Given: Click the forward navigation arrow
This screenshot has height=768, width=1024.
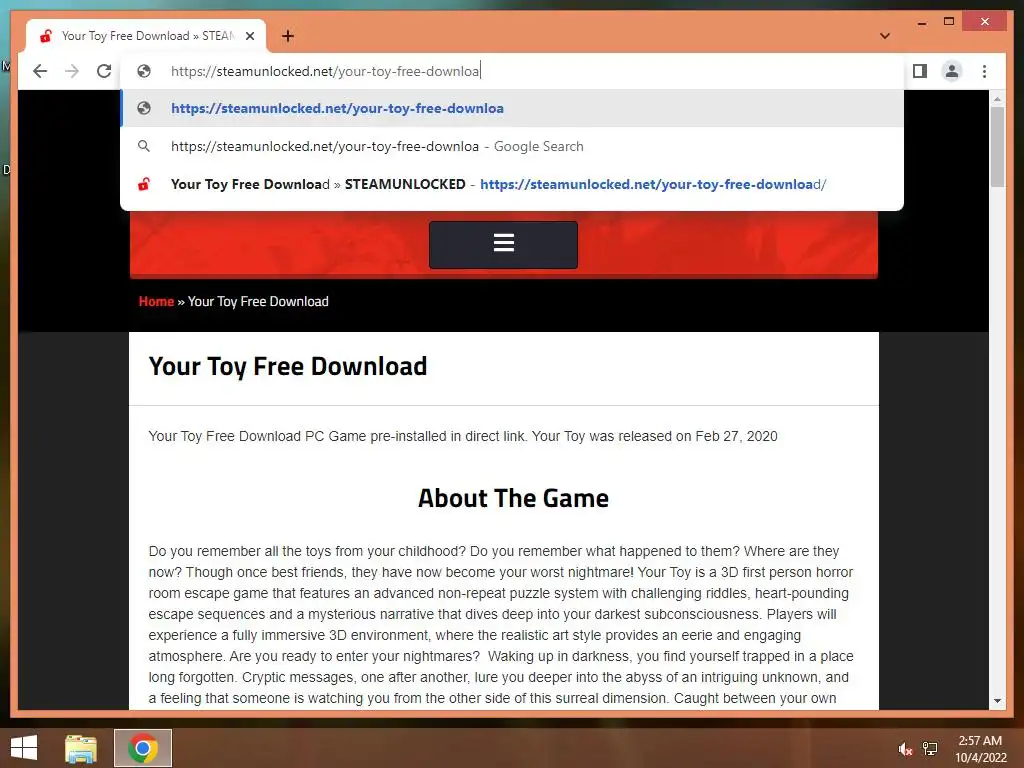Looking at the screenshot, I should tap(72, 71).
